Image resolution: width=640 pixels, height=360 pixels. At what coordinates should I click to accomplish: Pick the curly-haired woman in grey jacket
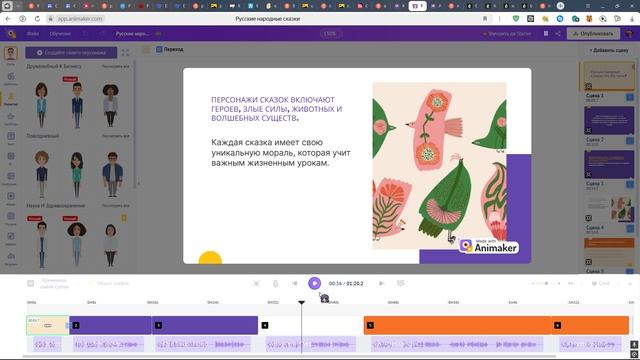tap(111, 105)
